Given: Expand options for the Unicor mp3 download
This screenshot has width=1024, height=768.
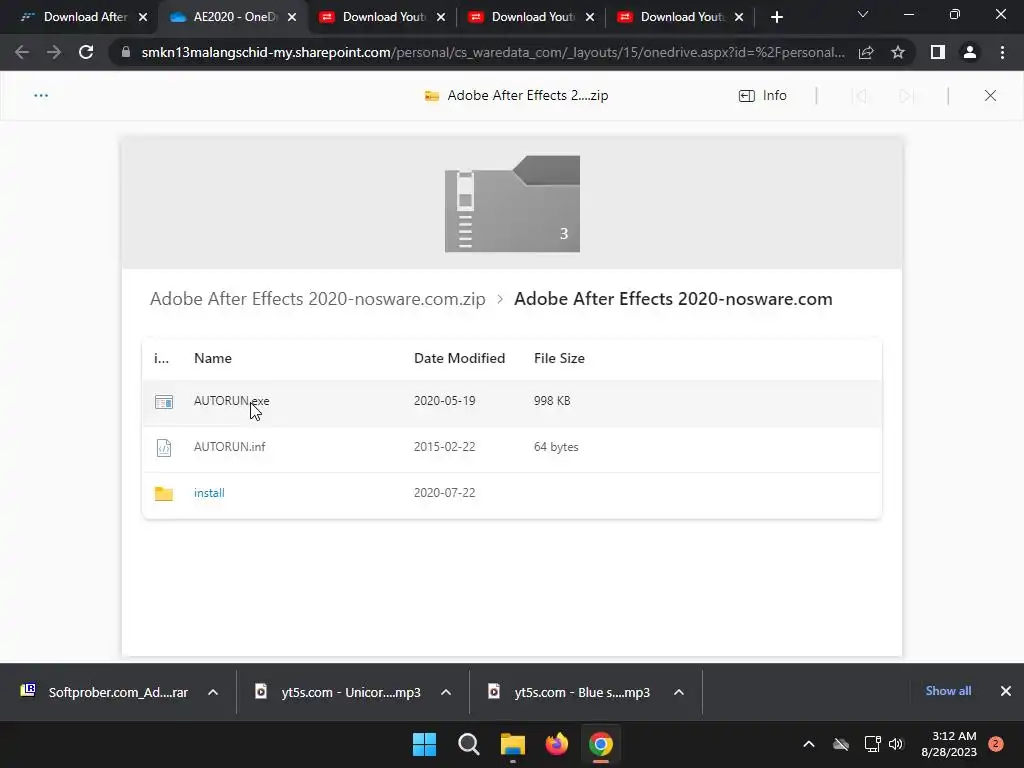Looking at the screenshot, I should click(446, 692).
